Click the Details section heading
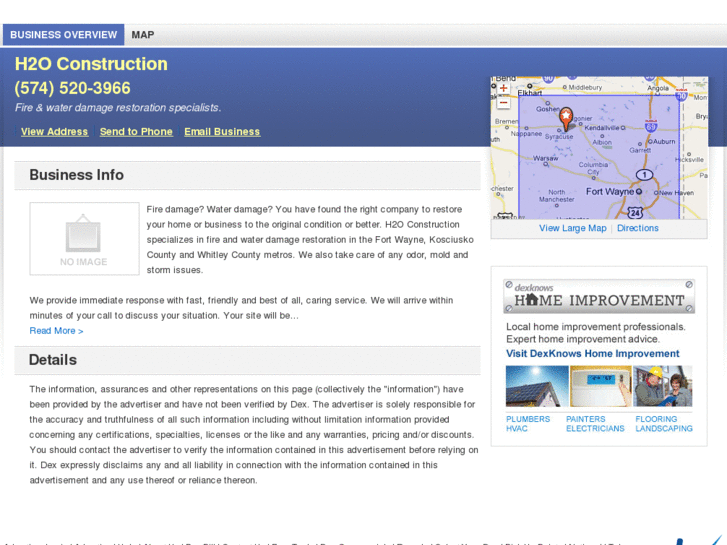 [53, 360]
